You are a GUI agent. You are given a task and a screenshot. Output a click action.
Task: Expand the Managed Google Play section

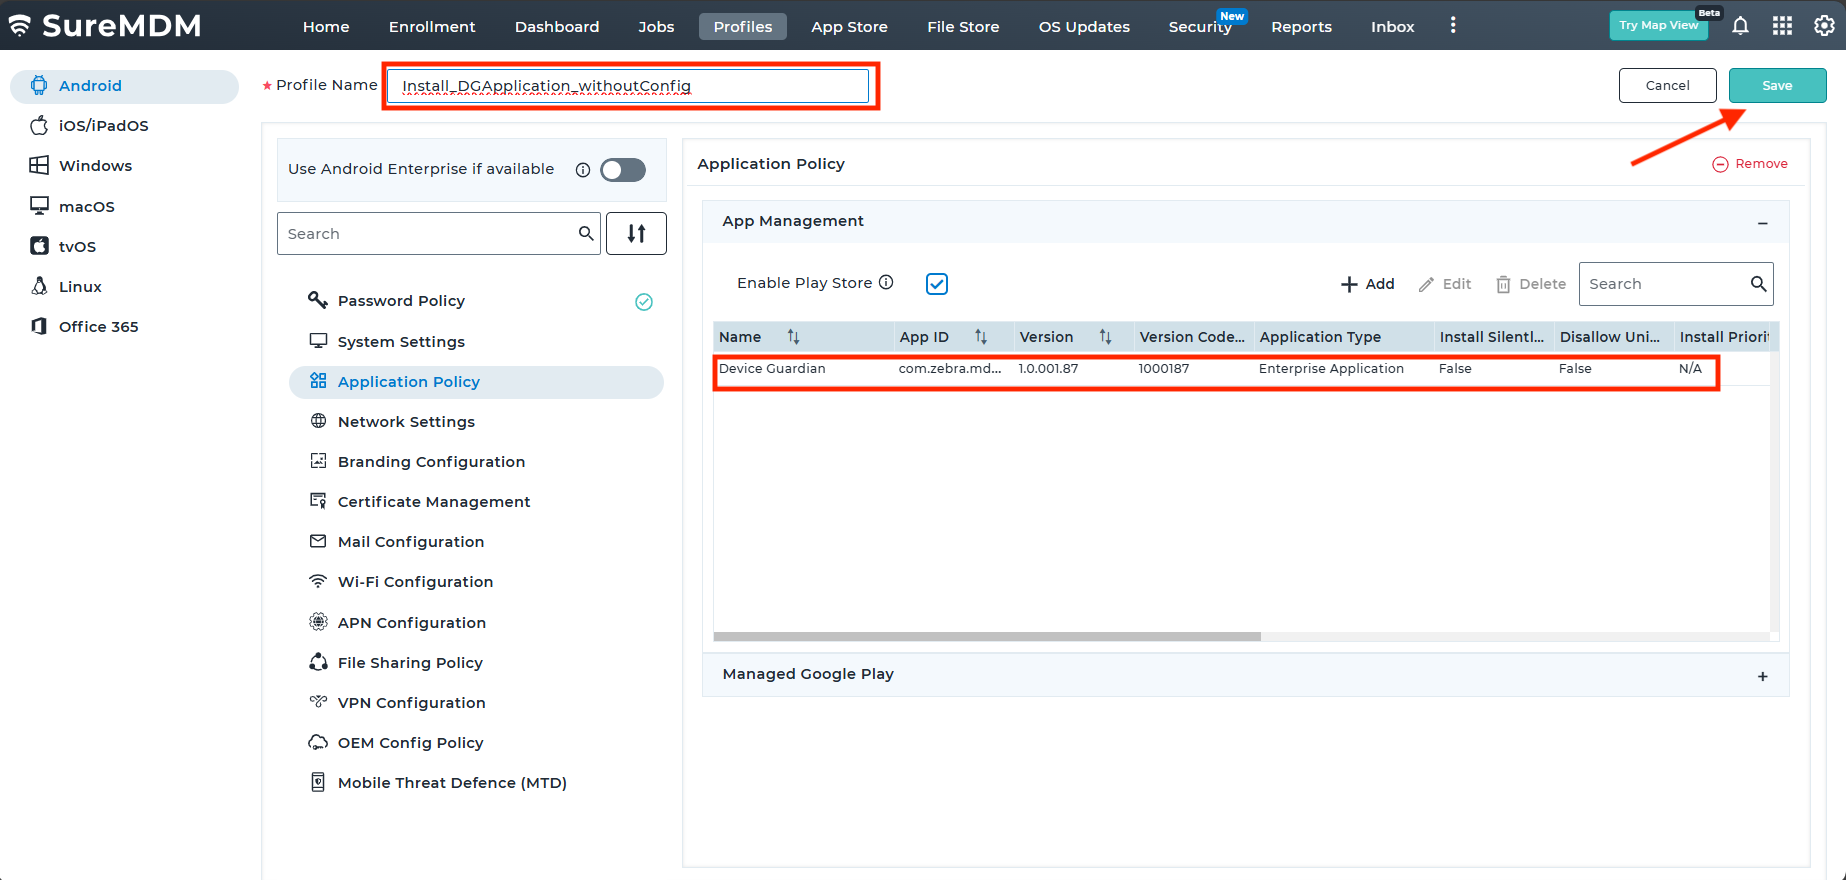[1762, 676]
